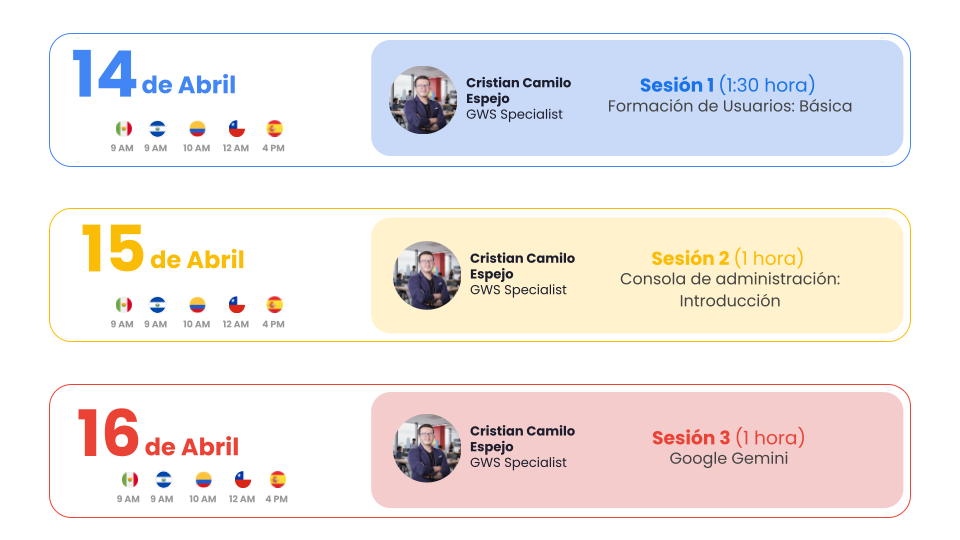Select the speaker photo in the Sesión 3 card
Viewport: 960px width, 540px height.
pyautogui.click(x=427, y=448)
